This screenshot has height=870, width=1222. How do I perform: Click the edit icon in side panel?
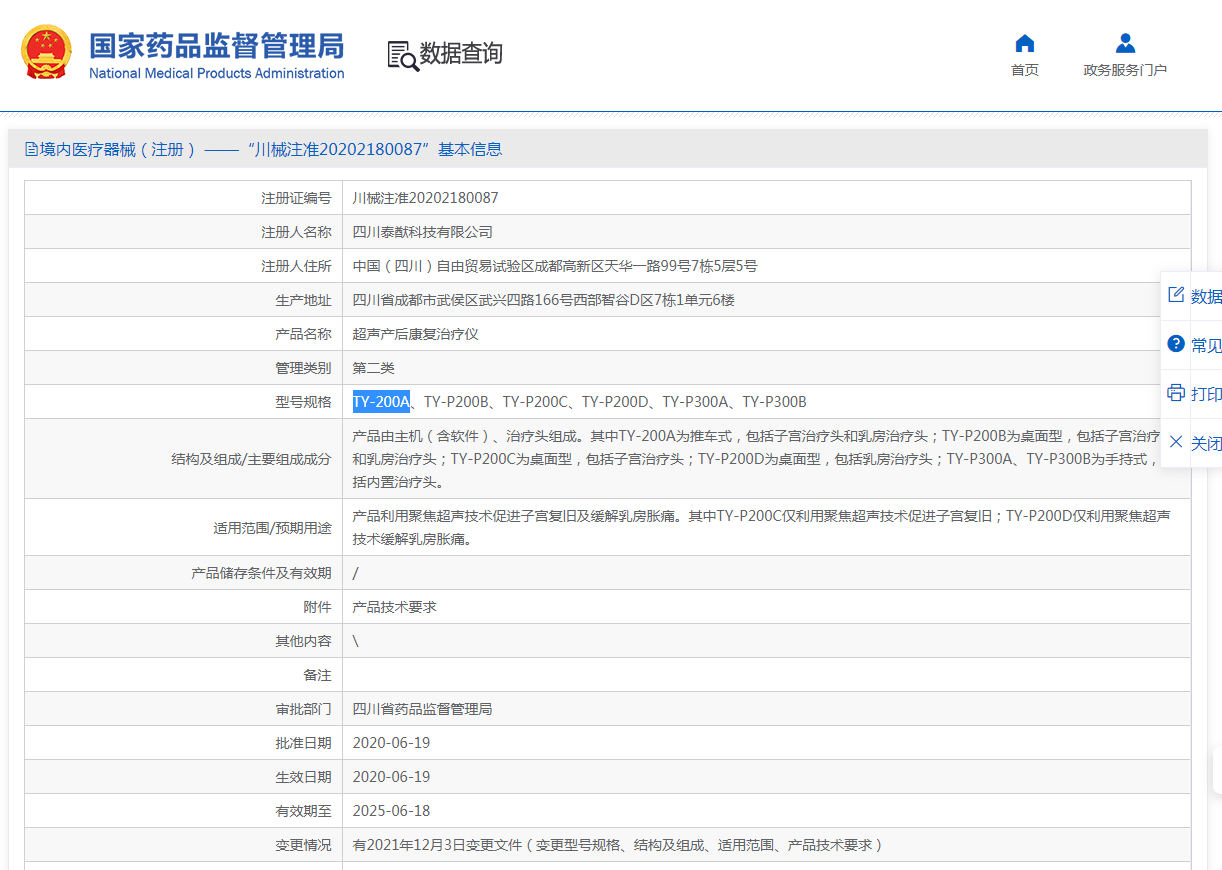coord(1176,295)
